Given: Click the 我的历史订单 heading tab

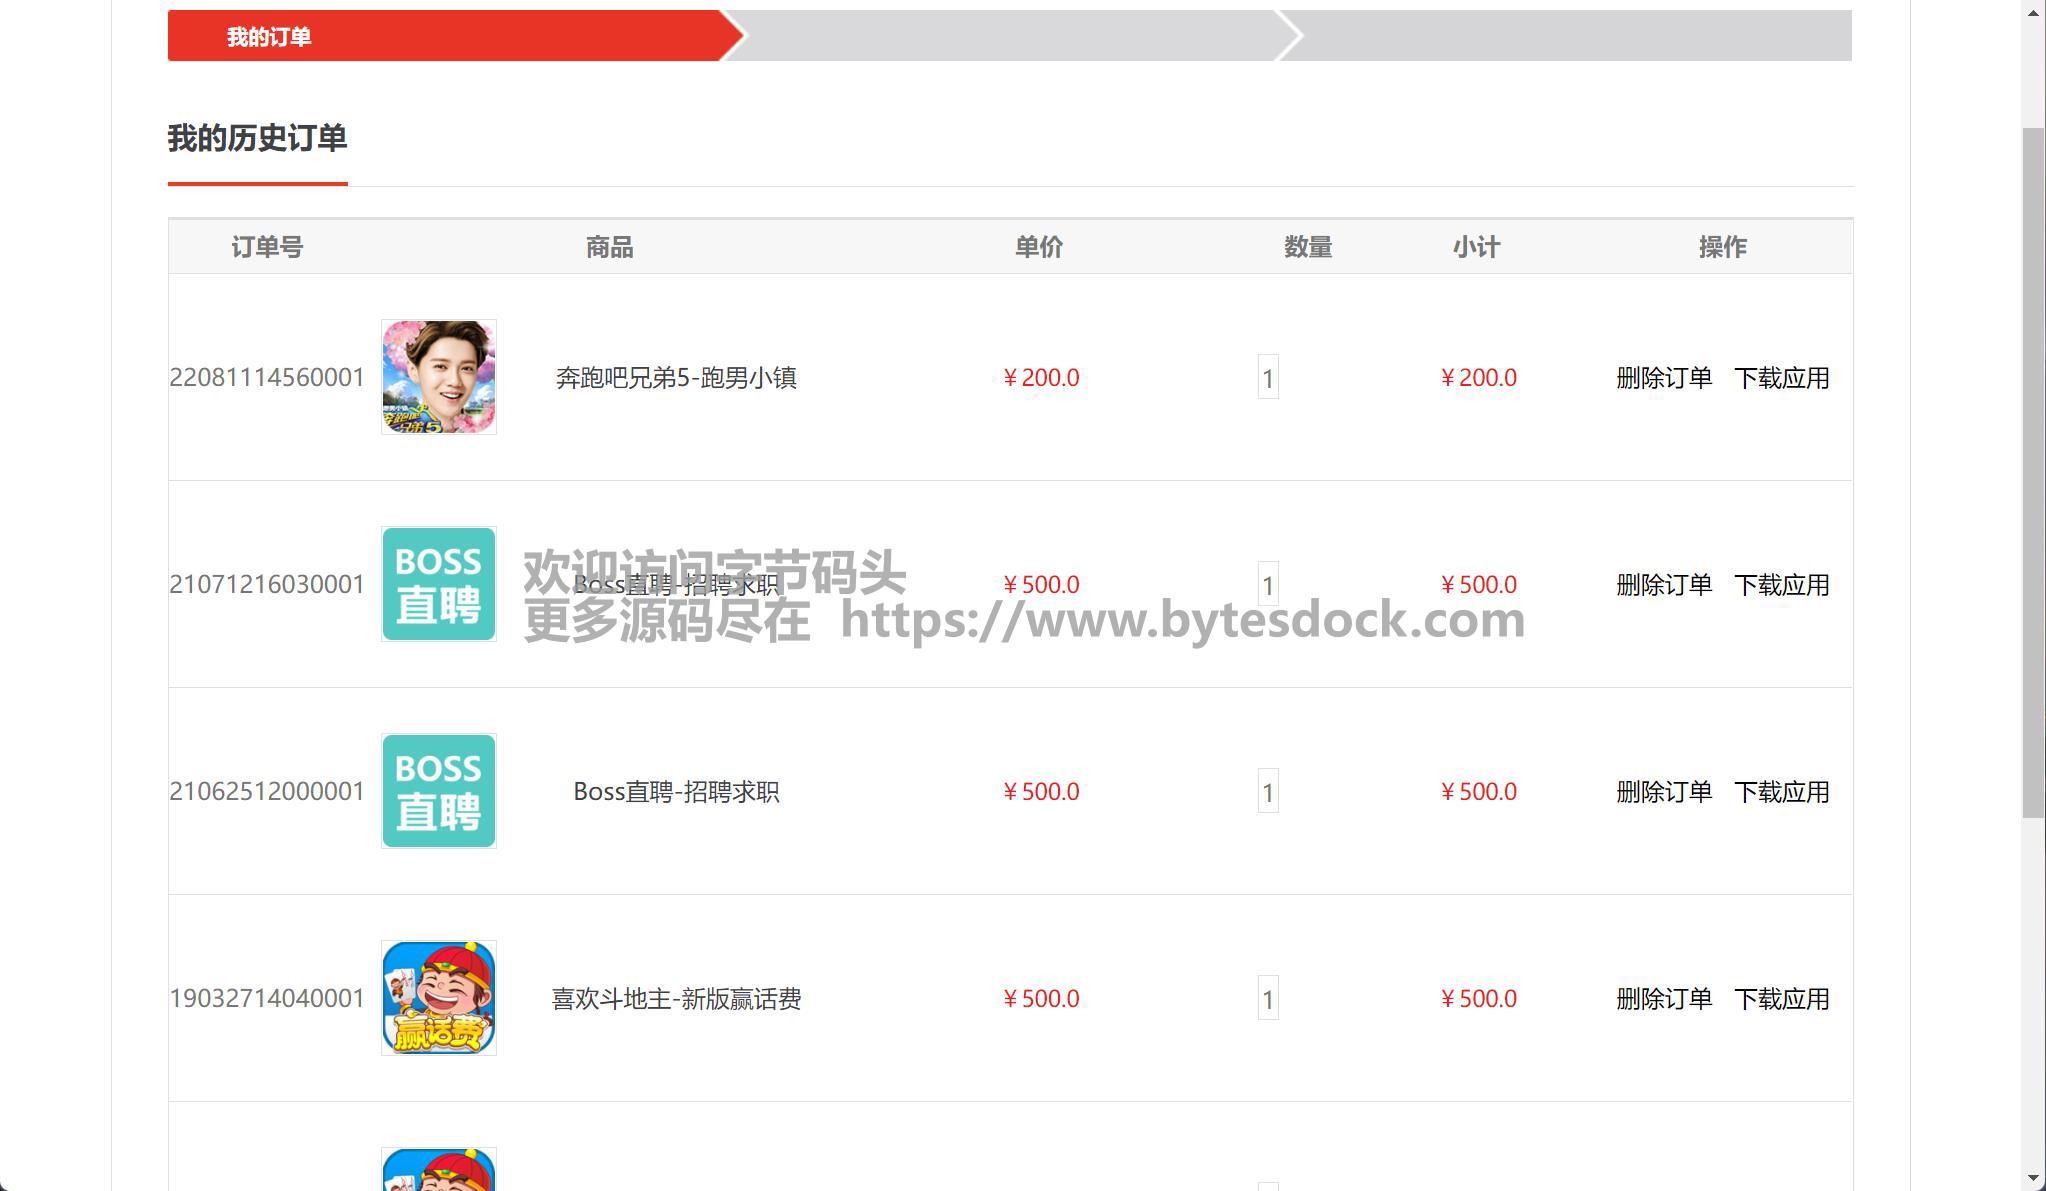Looking at the screenshot, I should click(257, 138).
